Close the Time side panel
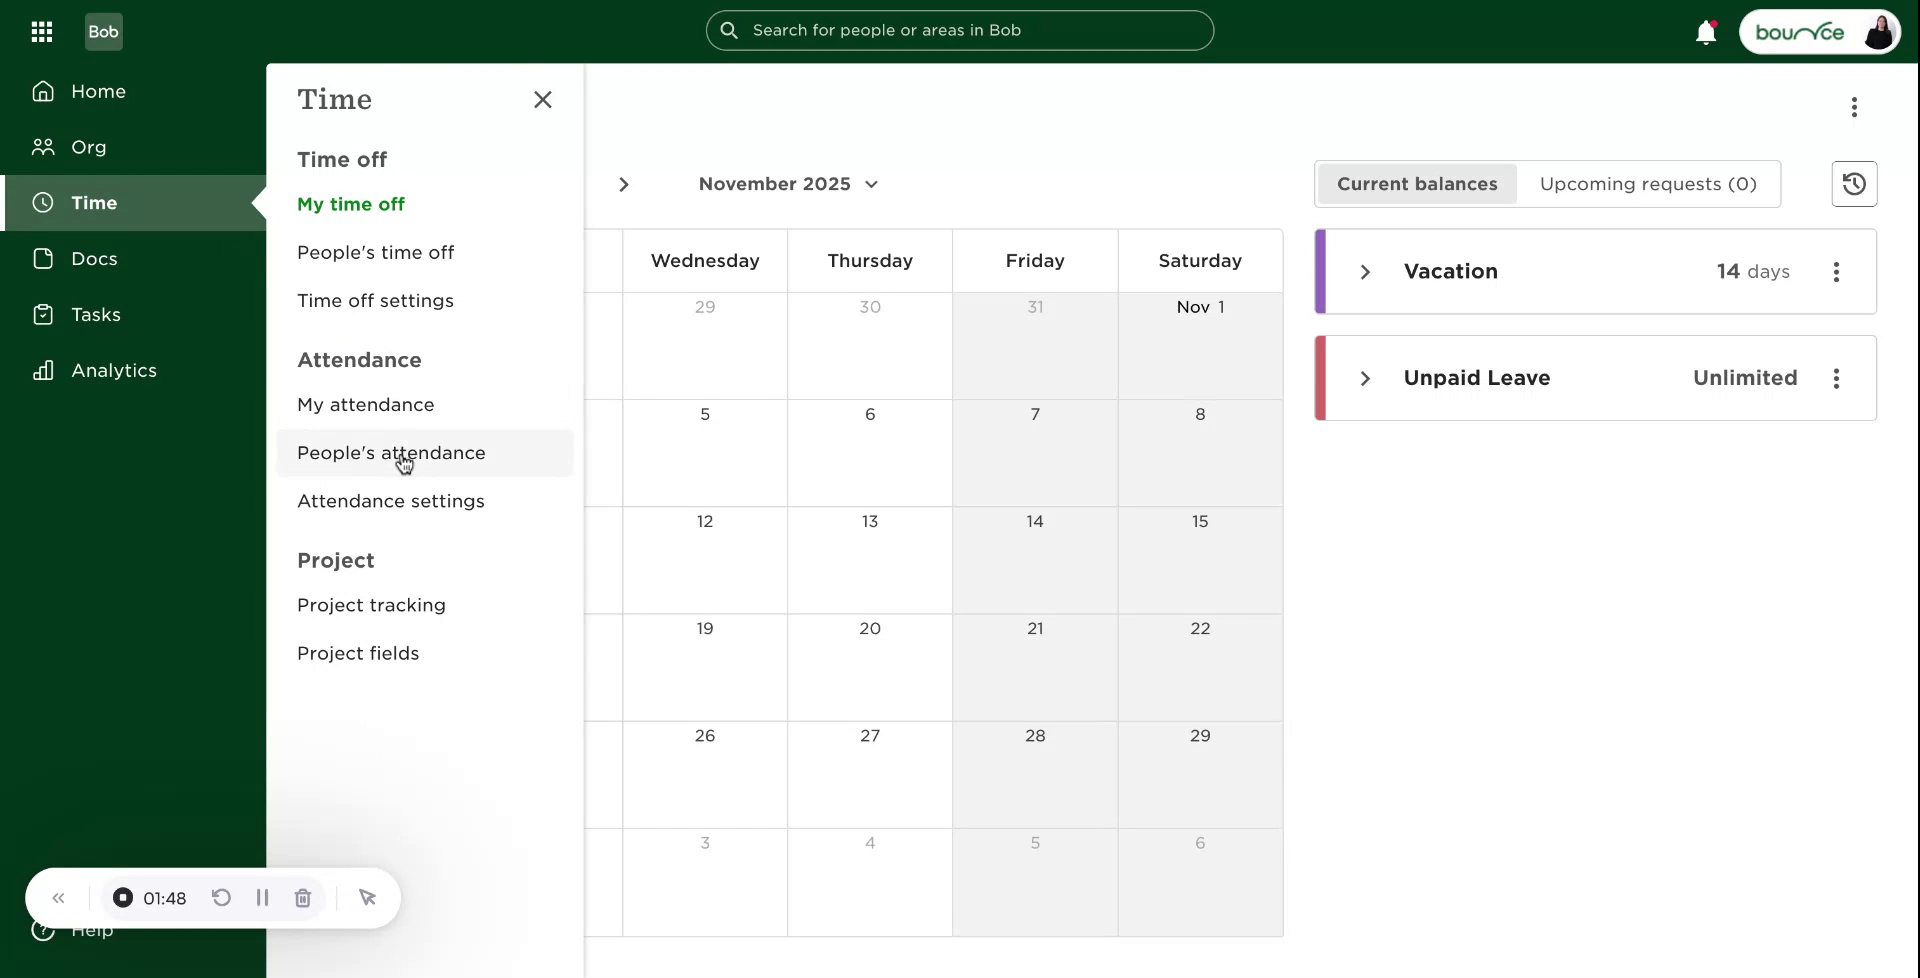This screenshot has height=978, width=1920. (543, 100)
